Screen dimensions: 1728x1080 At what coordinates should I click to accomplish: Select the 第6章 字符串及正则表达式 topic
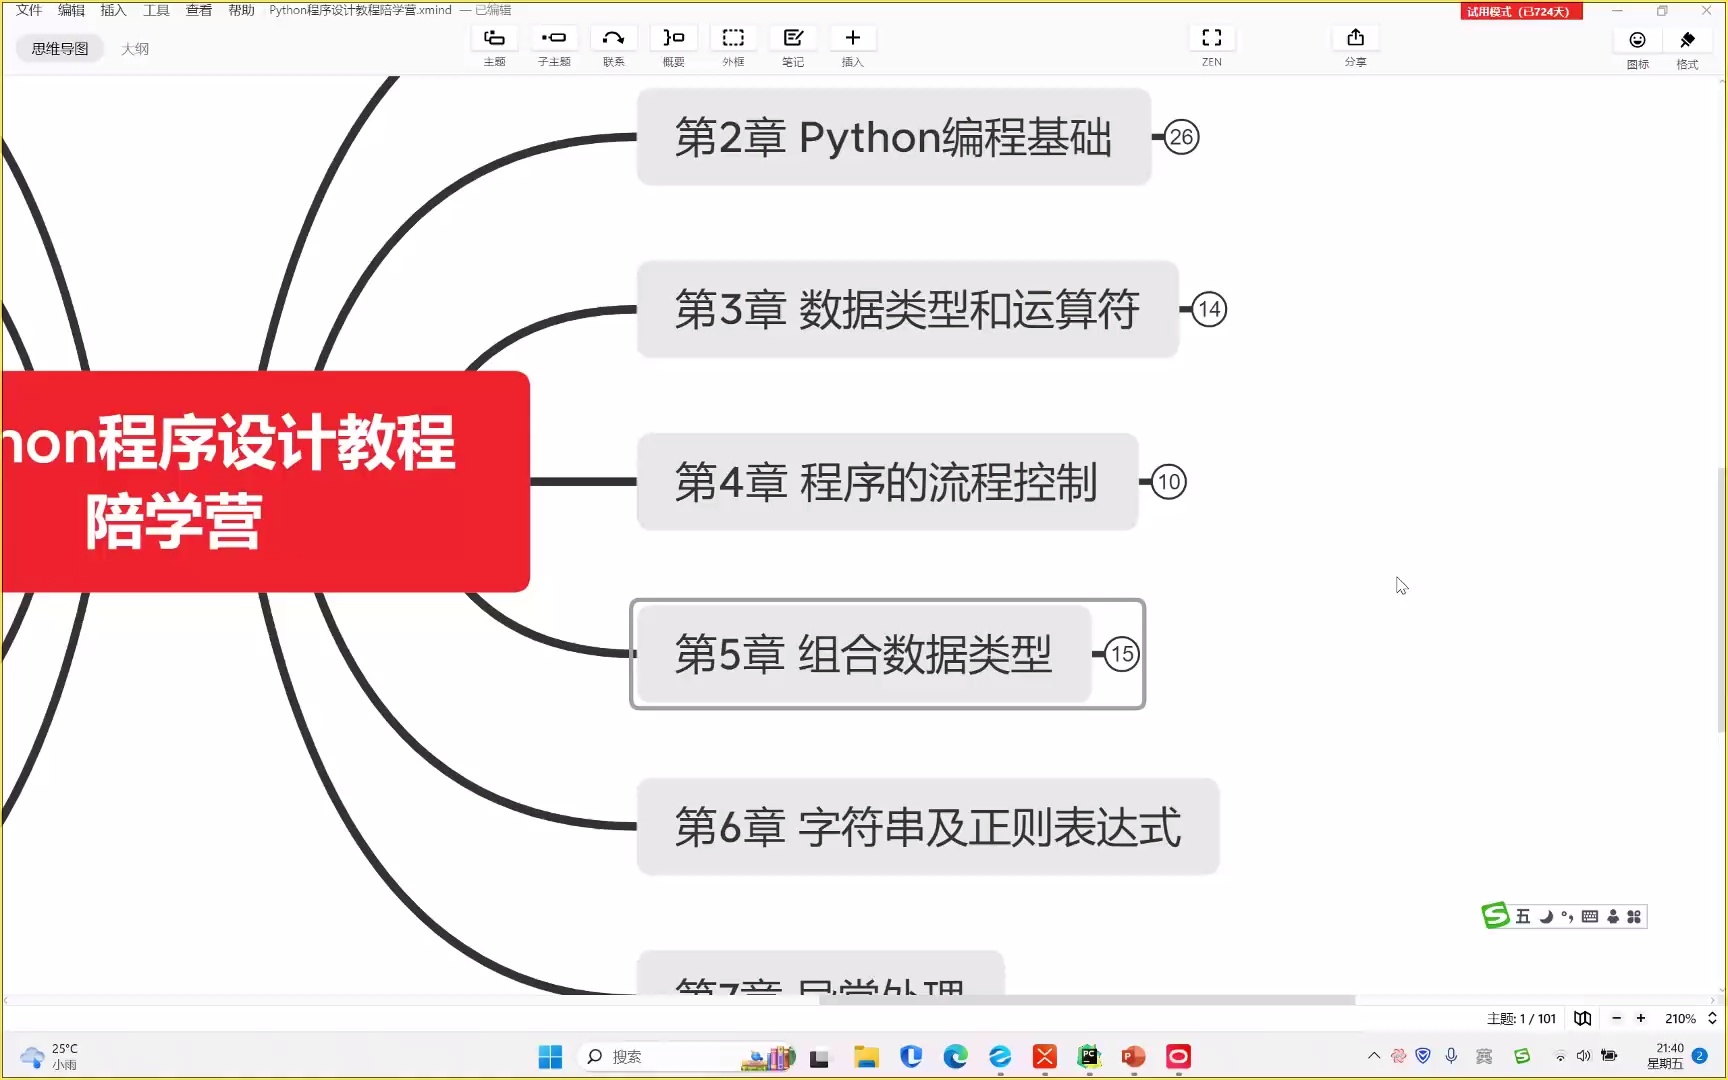click(x=927, y=827)
